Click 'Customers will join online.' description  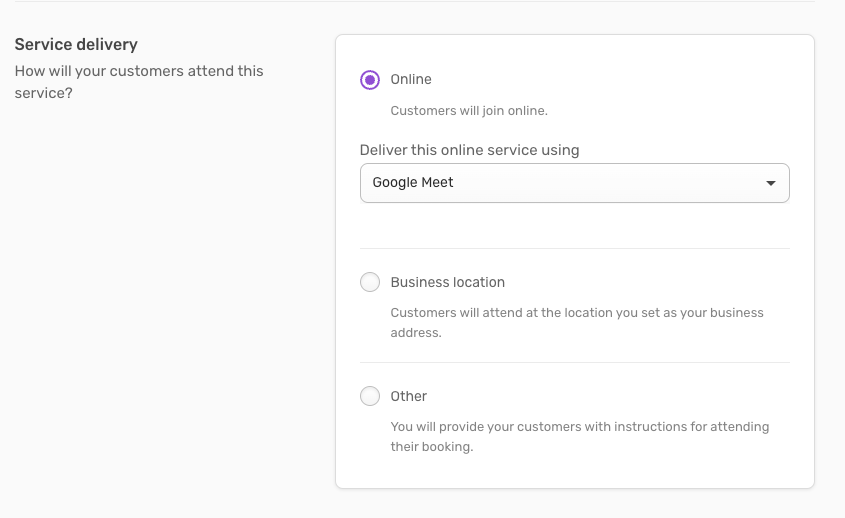pyautogui.click(x=469, y=110)
